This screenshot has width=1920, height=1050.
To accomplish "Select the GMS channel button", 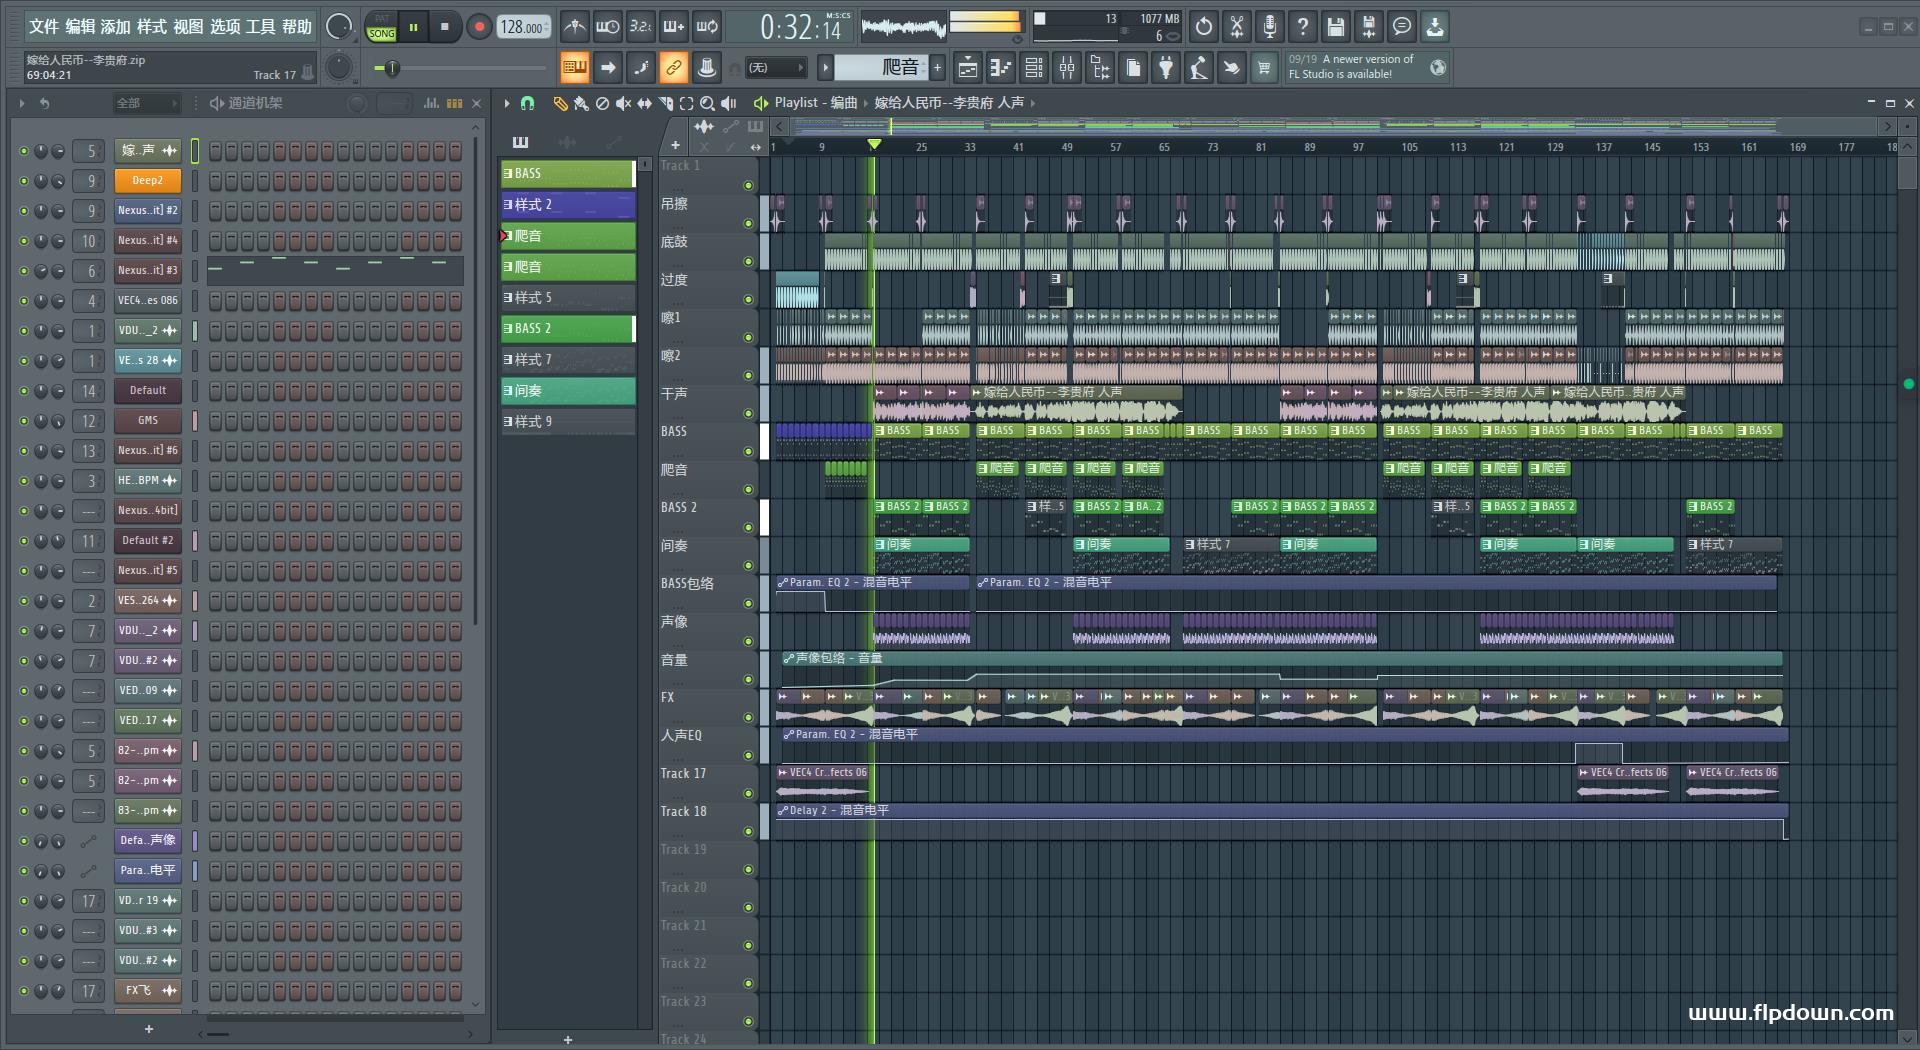I will tap(147, 421).
